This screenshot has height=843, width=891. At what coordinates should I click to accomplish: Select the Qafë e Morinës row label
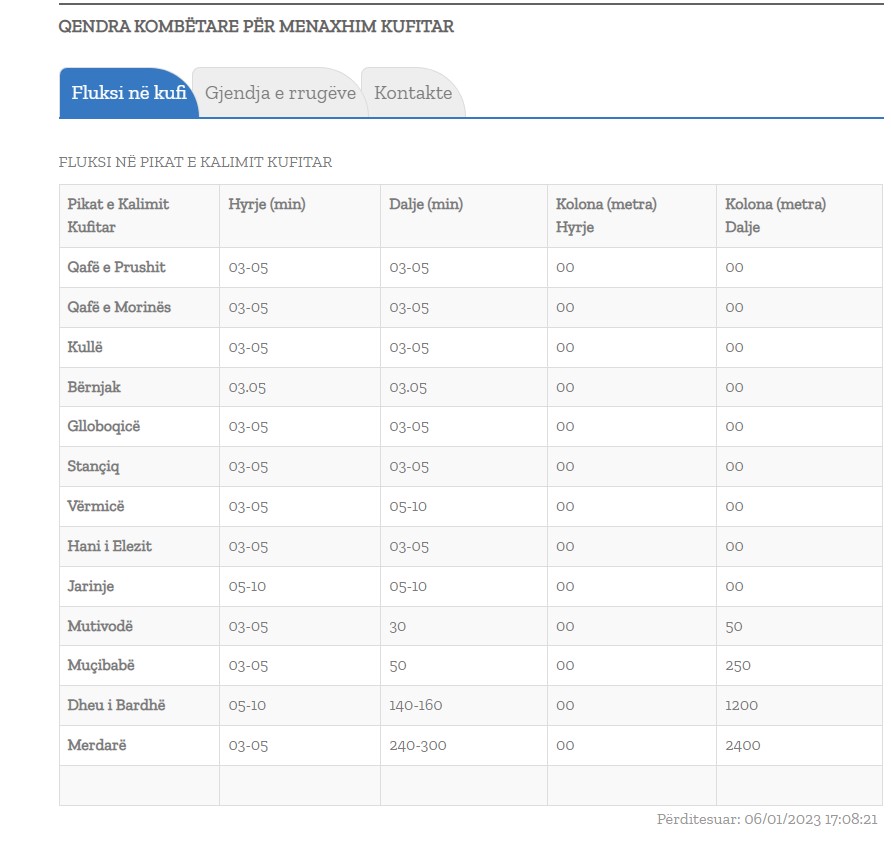tap(119, 307)
